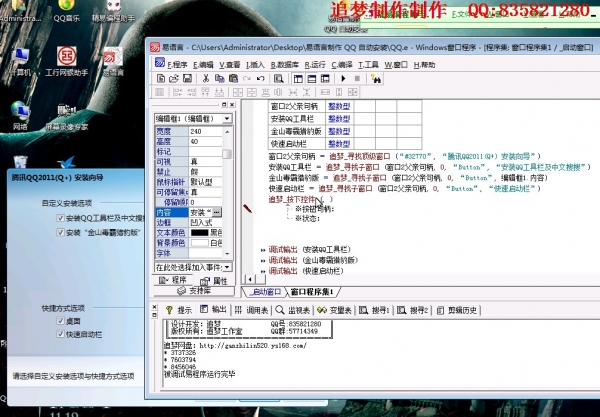Click the second window-layout toolbar icon

pos(311,78)
